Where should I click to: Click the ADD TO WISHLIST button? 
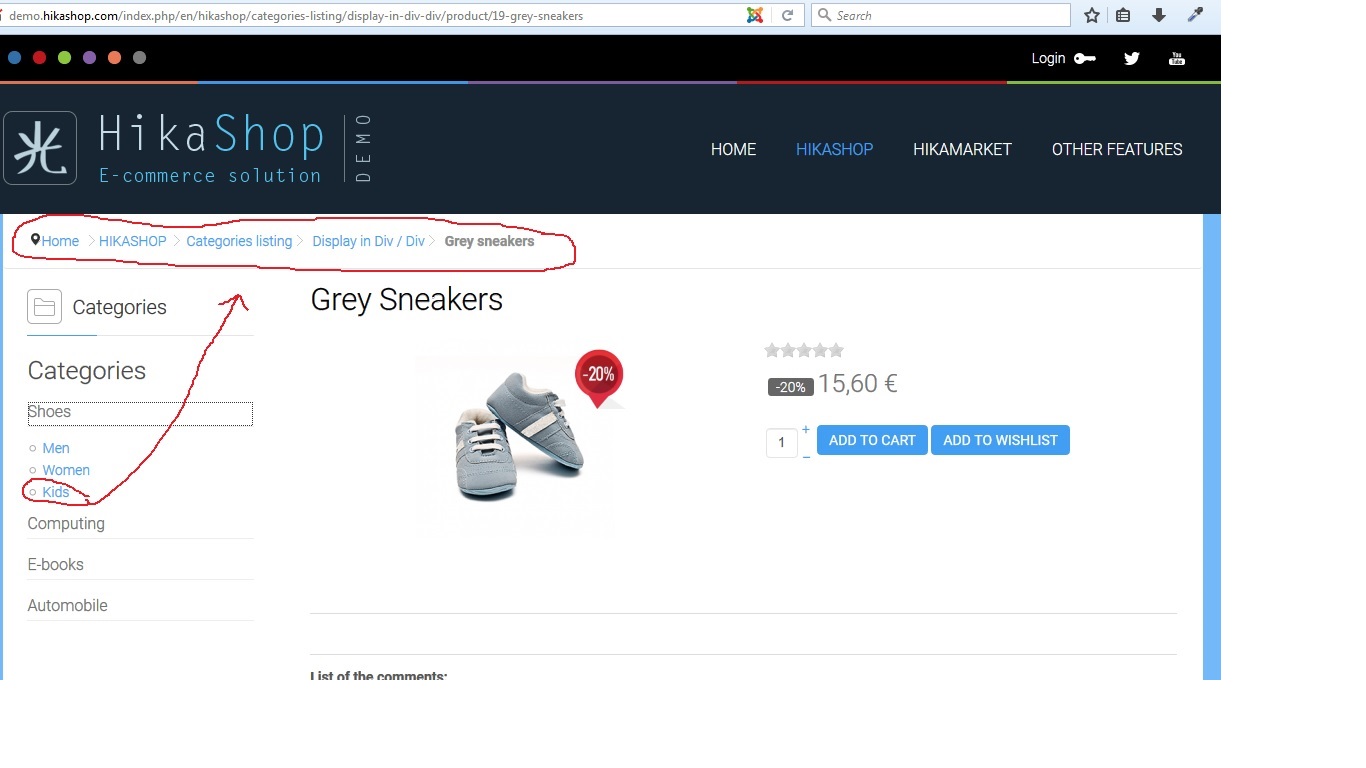1000,440
